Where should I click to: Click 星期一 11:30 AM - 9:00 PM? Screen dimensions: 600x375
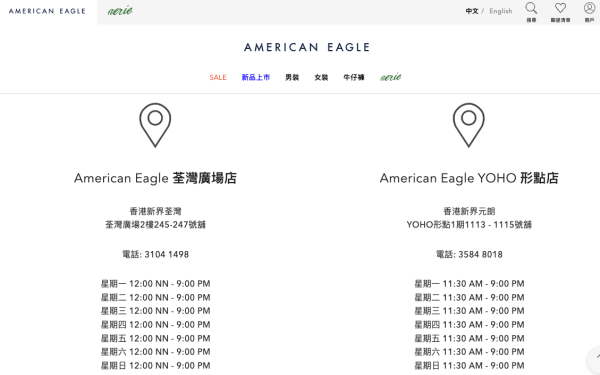(x=469, y=284)
